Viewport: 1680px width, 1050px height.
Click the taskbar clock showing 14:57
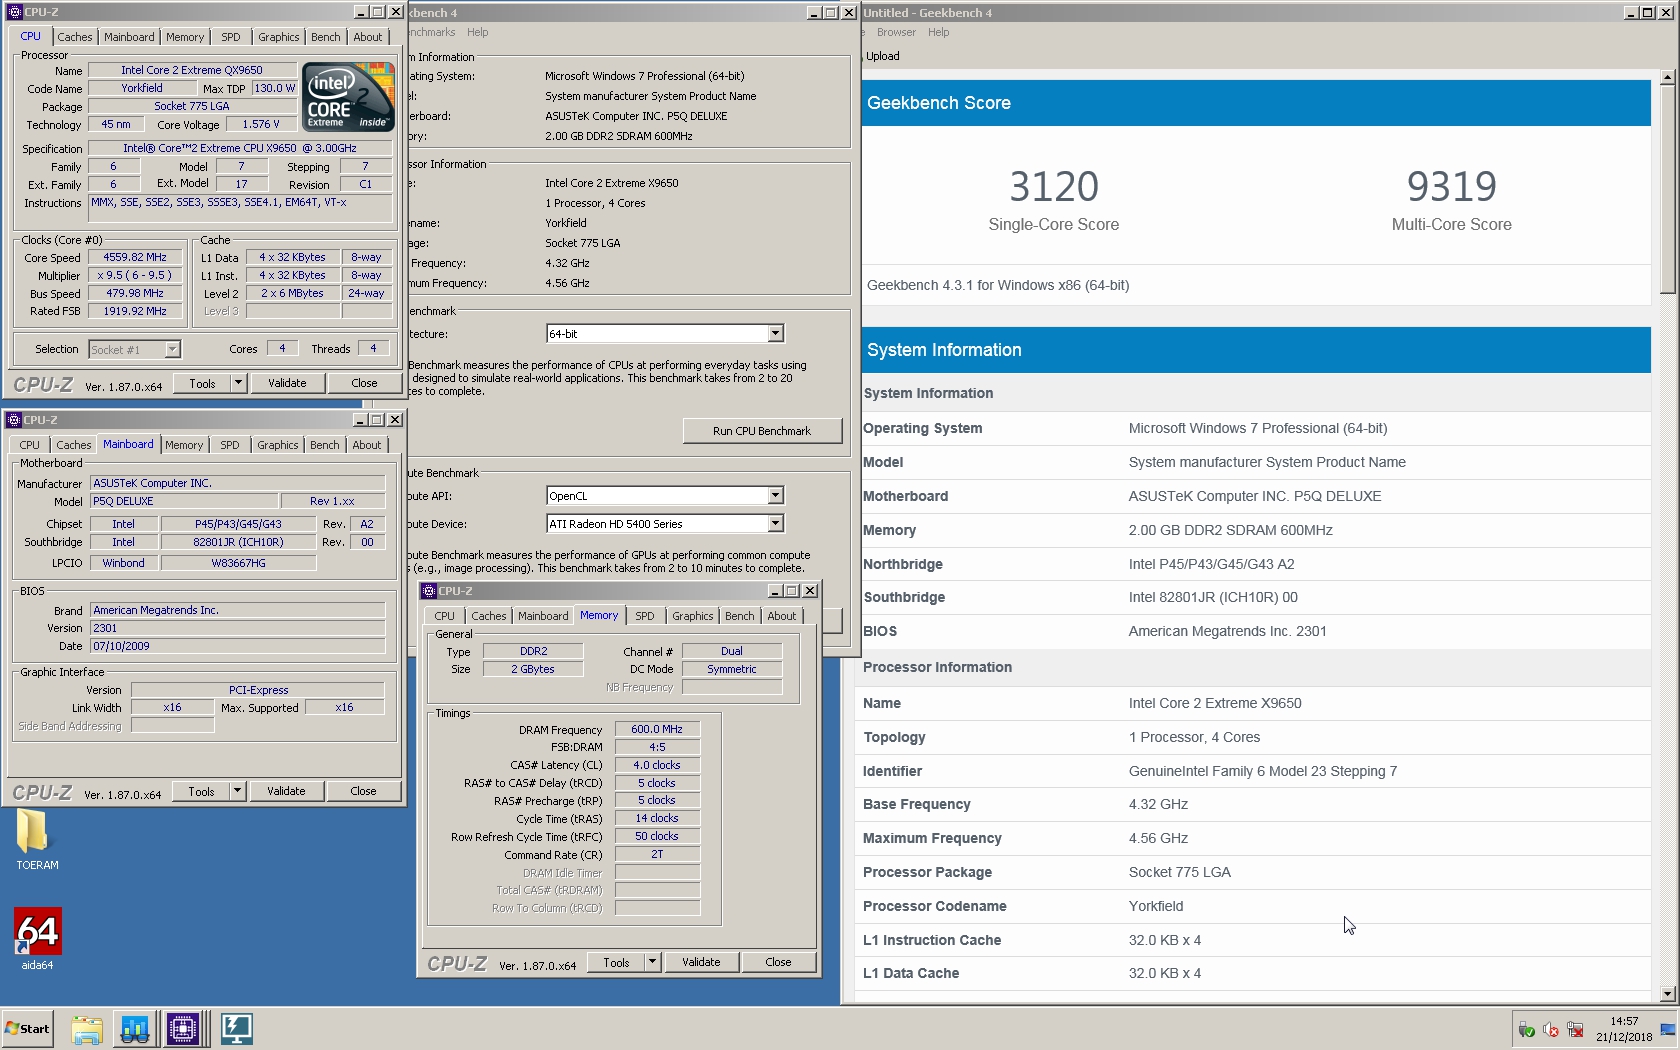pos(1624,1029)
